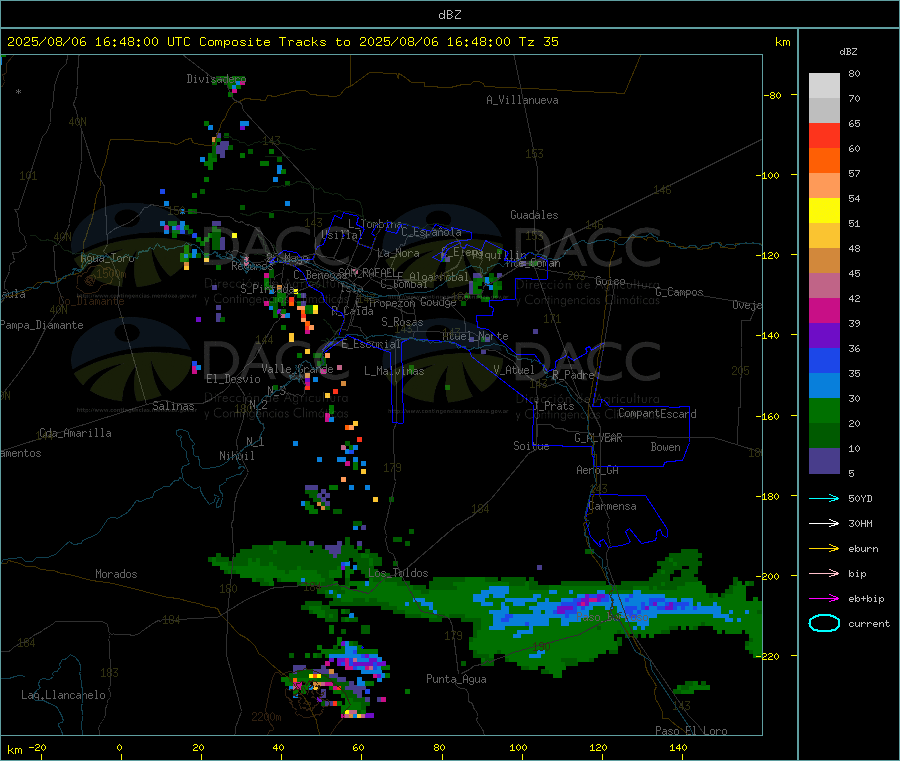Click the 'Nihuil' map label
900x761 pixels.
(236, 456)
